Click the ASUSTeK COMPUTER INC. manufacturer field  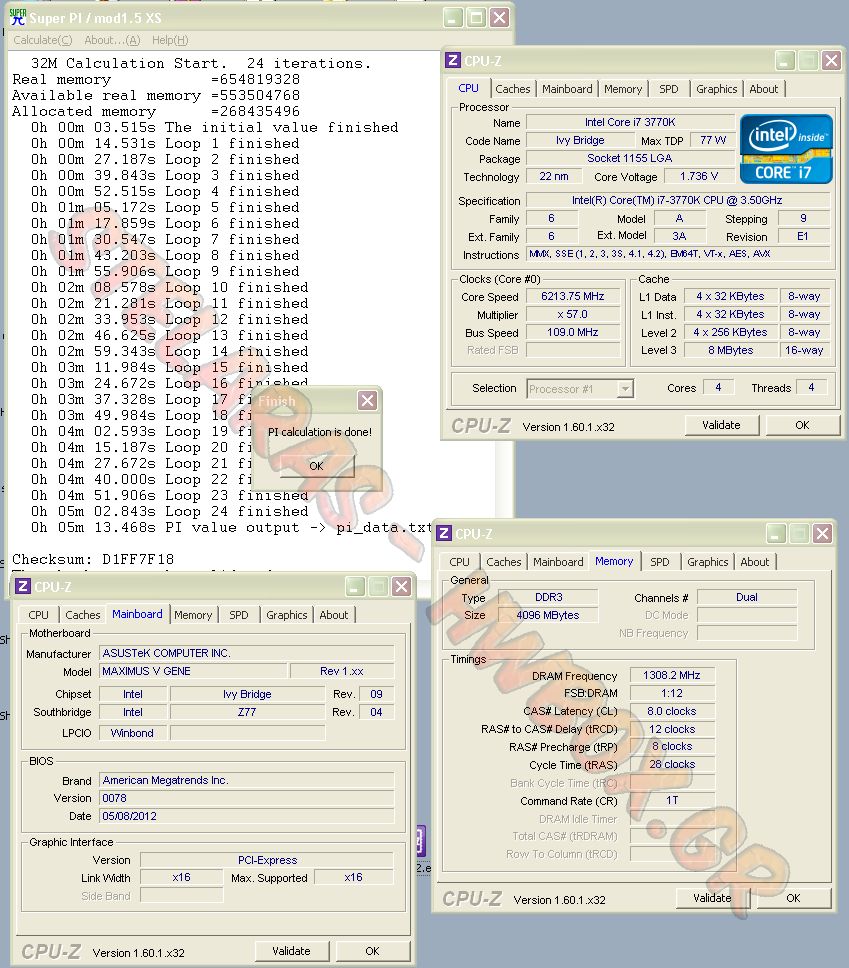(x=246, y=653)
